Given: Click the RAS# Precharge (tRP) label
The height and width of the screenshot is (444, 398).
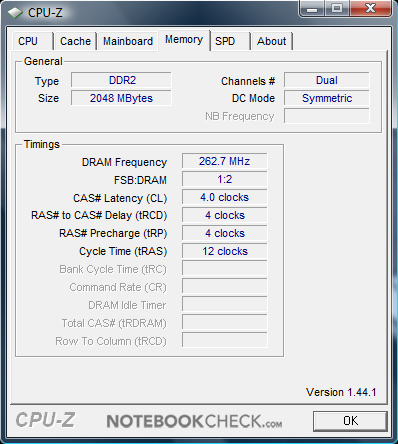Looking at the screenshot, I should pos(113,234).
